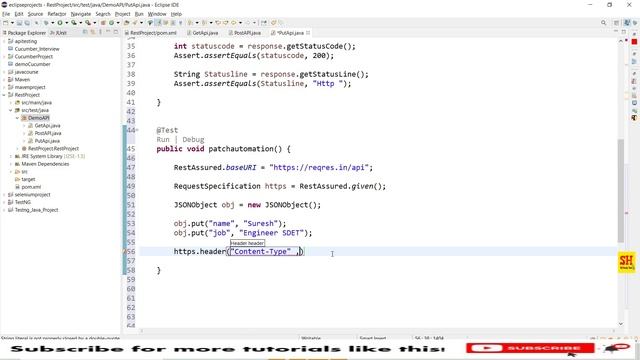Viewport: 640px width, 360px height.
Task: Expand the JRE System Library node
Action: tap(11, 156)
